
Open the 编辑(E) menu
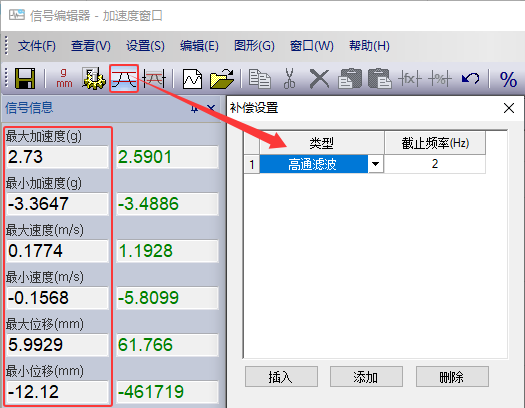199,46
